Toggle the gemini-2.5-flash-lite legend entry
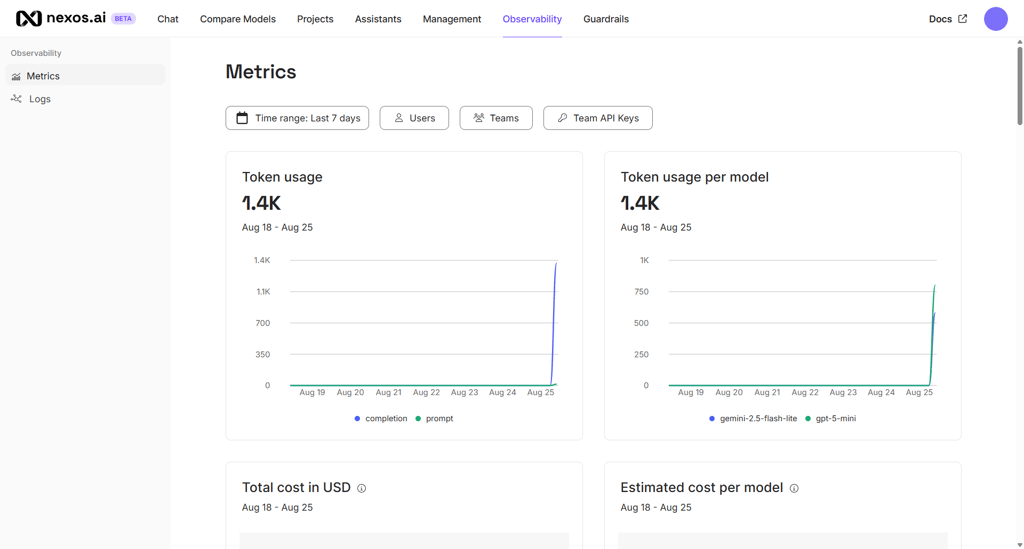The image size is (1024, 549). click(753, 418)
